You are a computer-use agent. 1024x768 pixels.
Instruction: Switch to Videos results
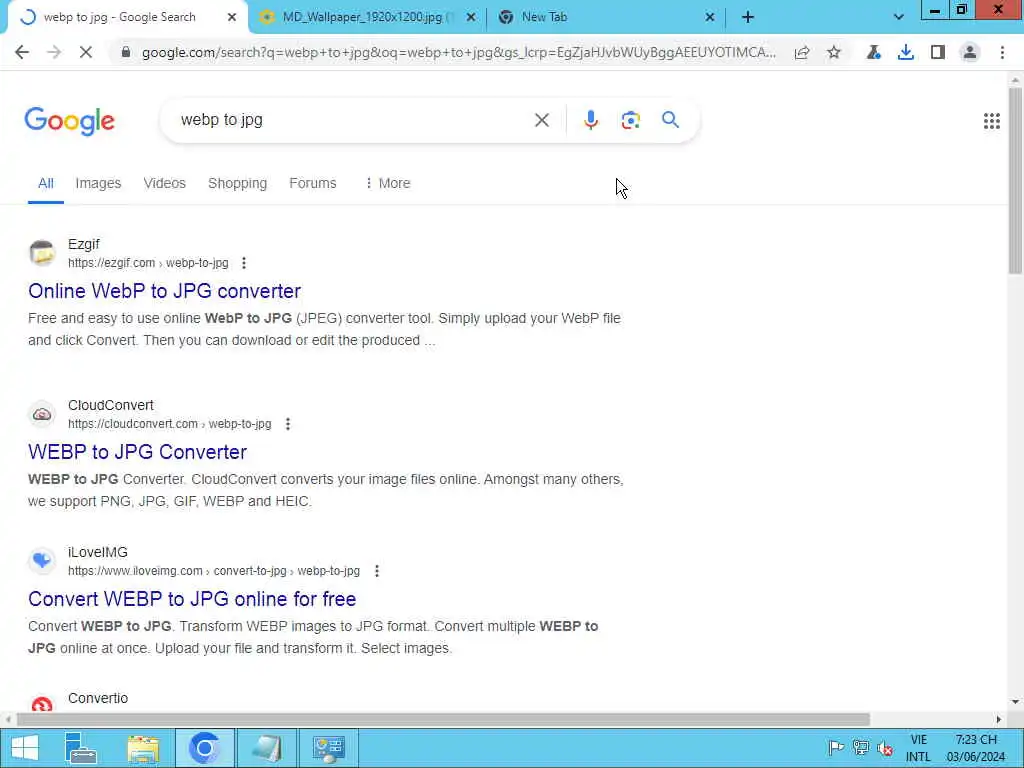pyautogui.click(x=165, y=184)
